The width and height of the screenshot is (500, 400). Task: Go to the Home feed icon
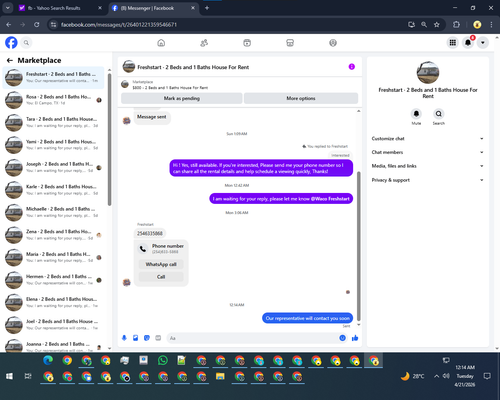[161, 43]
